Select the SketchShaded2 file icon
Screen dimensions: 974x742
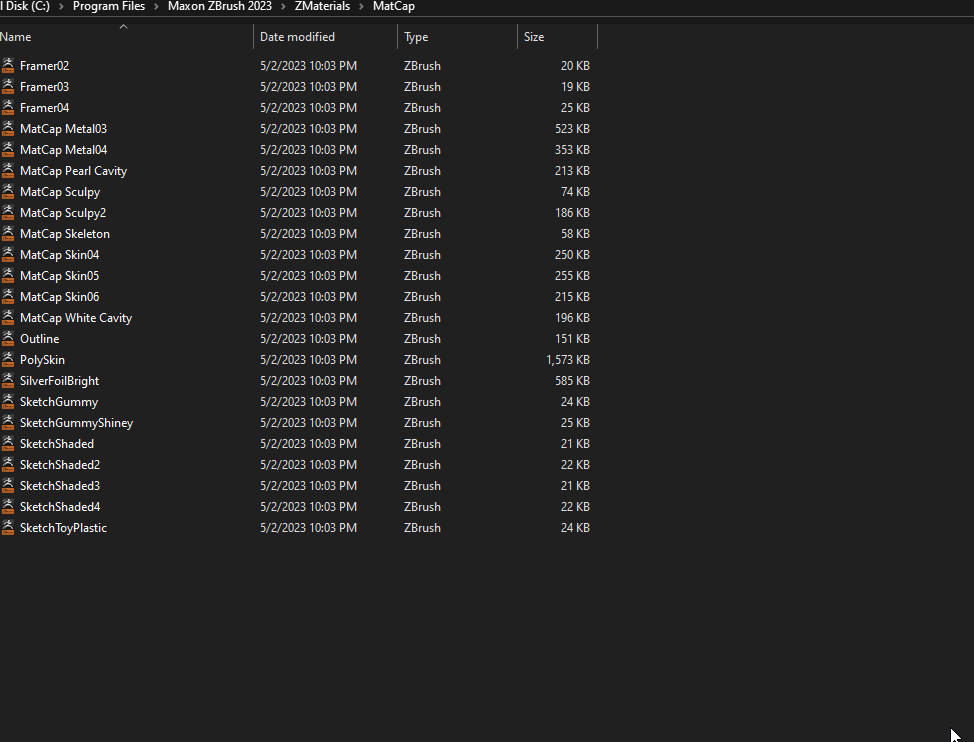click(x=8, y=464)
